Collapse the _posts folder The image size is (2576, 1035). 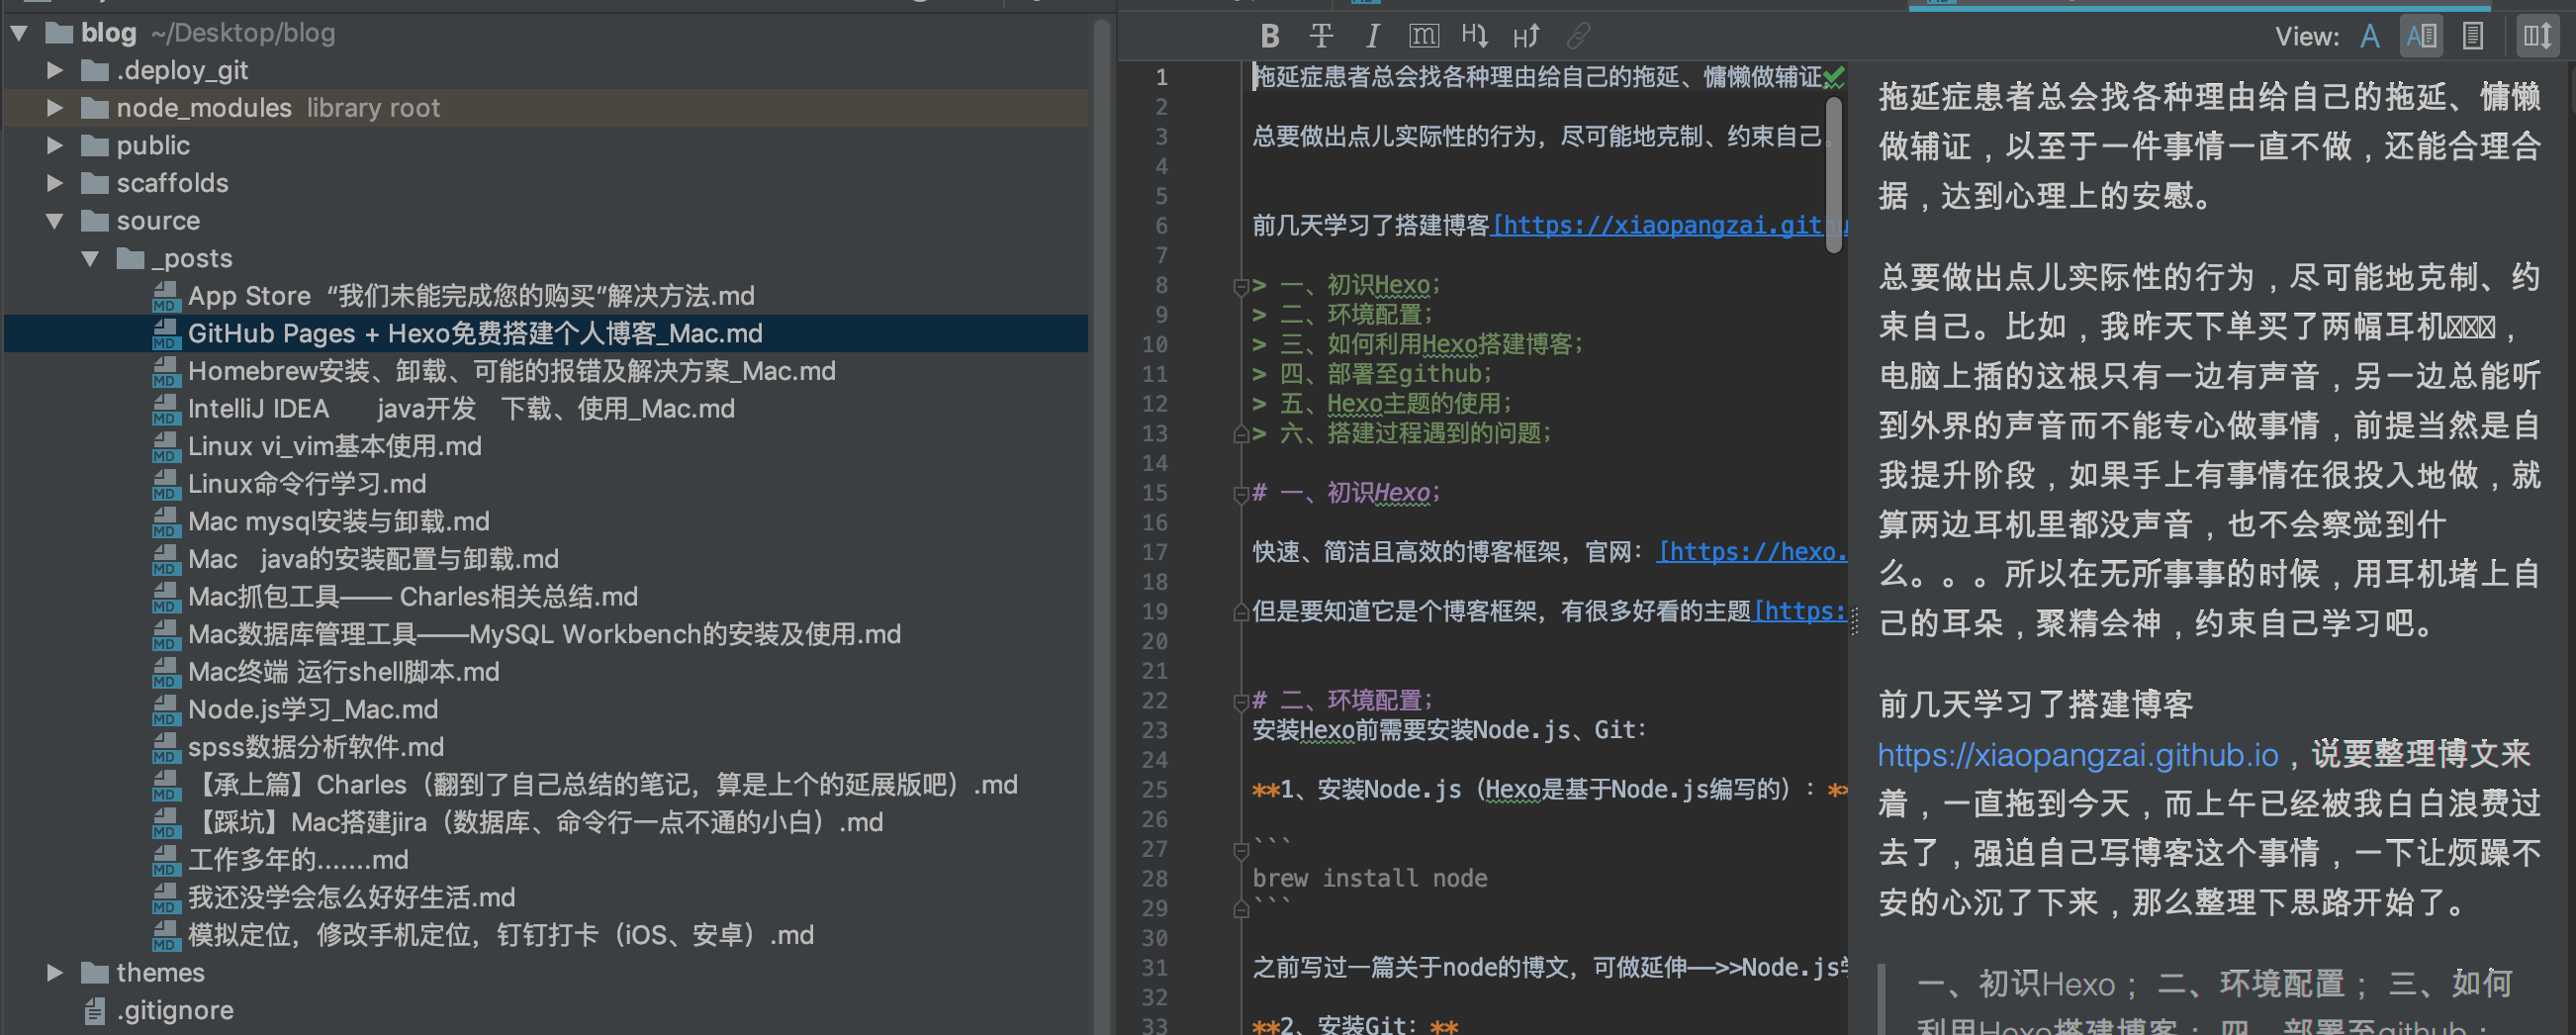point(91,259)
